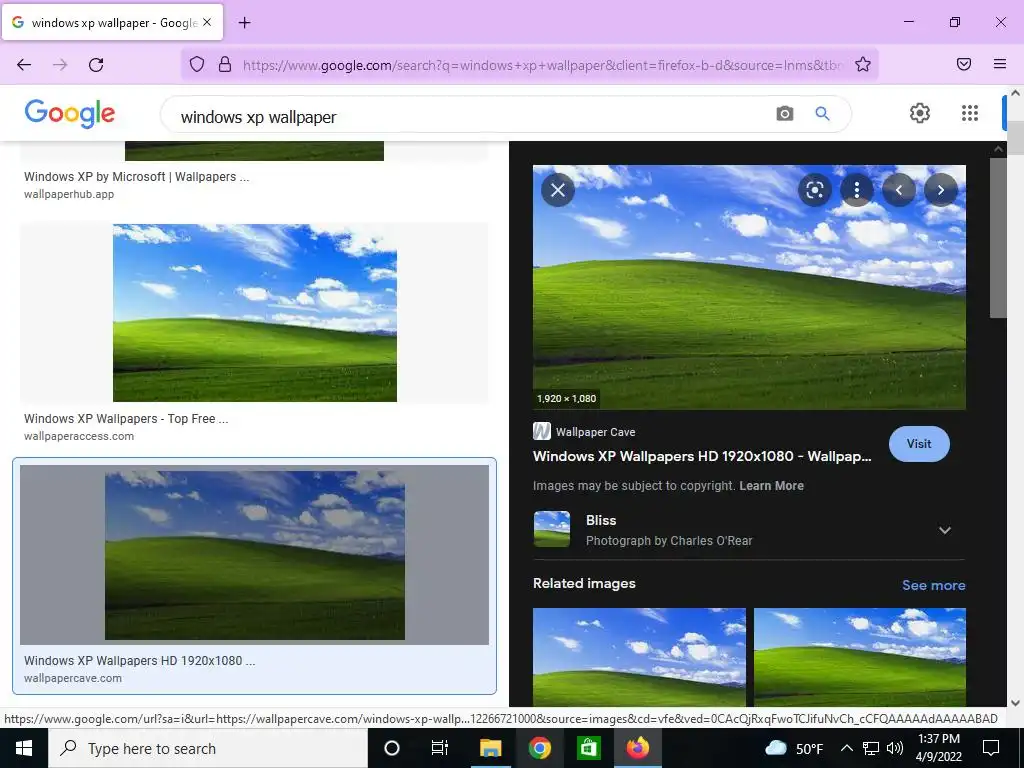1024x768 pixels.
Task: Bookmark this page with the star icon
Action: click(x=863, y=64)
